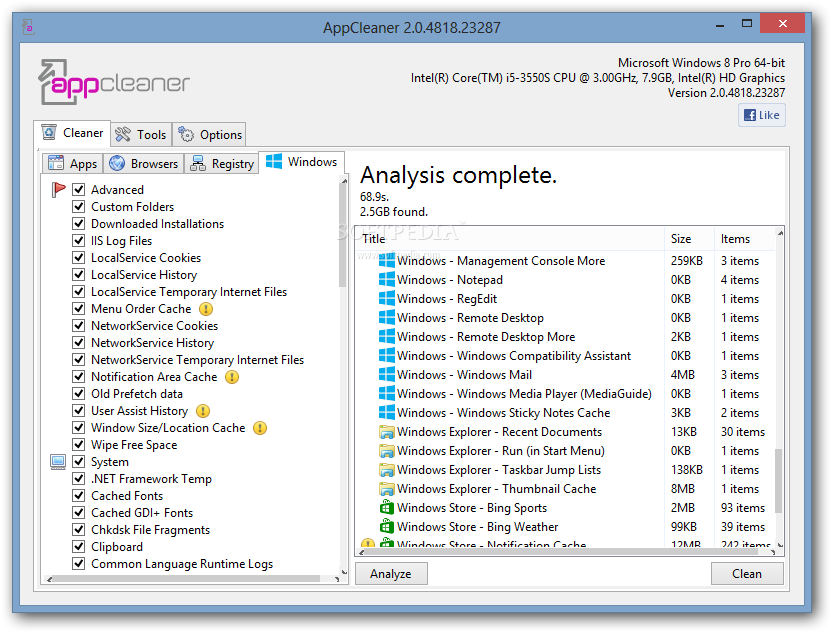Click the warning icon next to Menu Order Cache
The height and width of the screenshot is (633, 832).
(206, 309)
